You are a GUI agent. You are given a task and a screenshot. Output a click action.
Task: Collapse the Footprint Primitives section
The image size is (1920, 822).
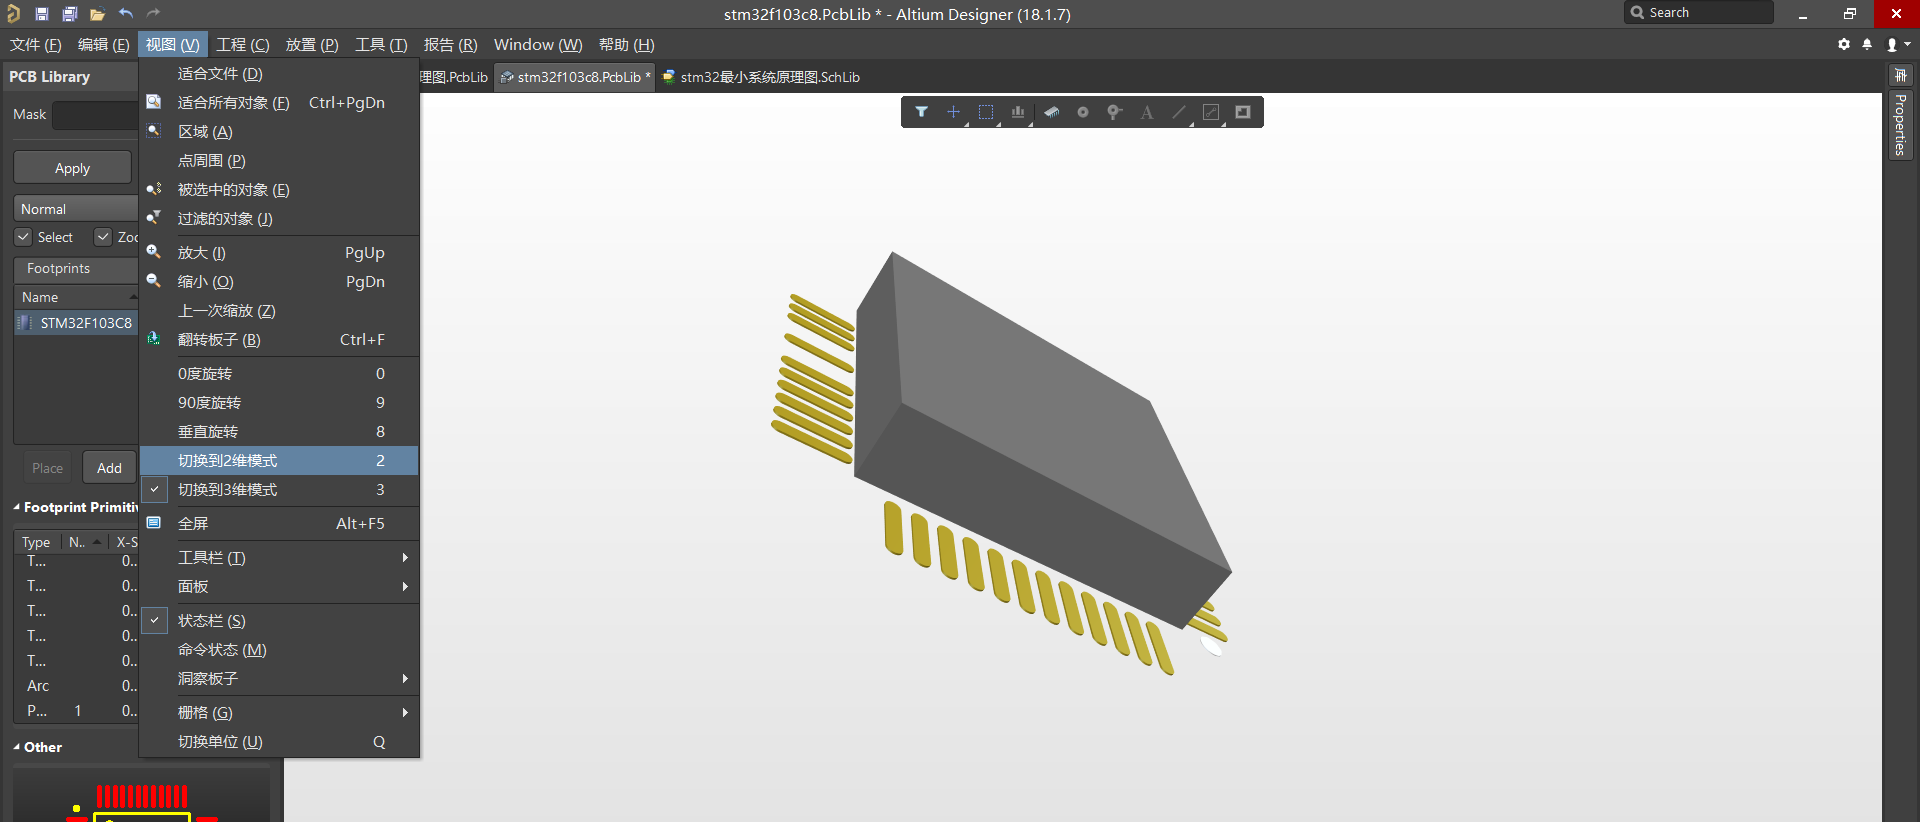tap(17, 507)
